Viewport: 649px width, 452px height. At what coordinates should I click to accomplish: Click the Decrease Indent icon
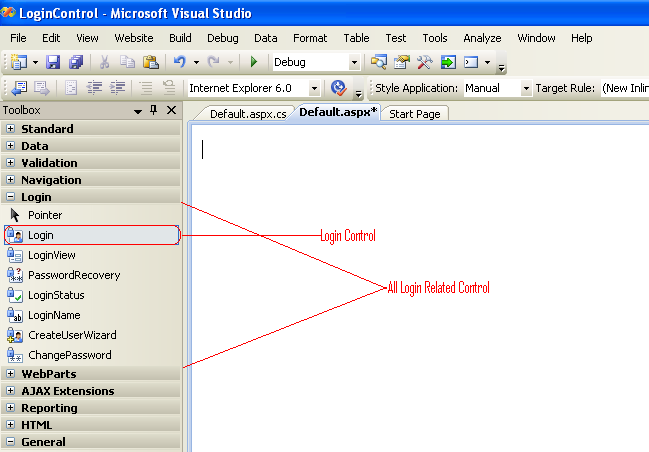point(95,88)
